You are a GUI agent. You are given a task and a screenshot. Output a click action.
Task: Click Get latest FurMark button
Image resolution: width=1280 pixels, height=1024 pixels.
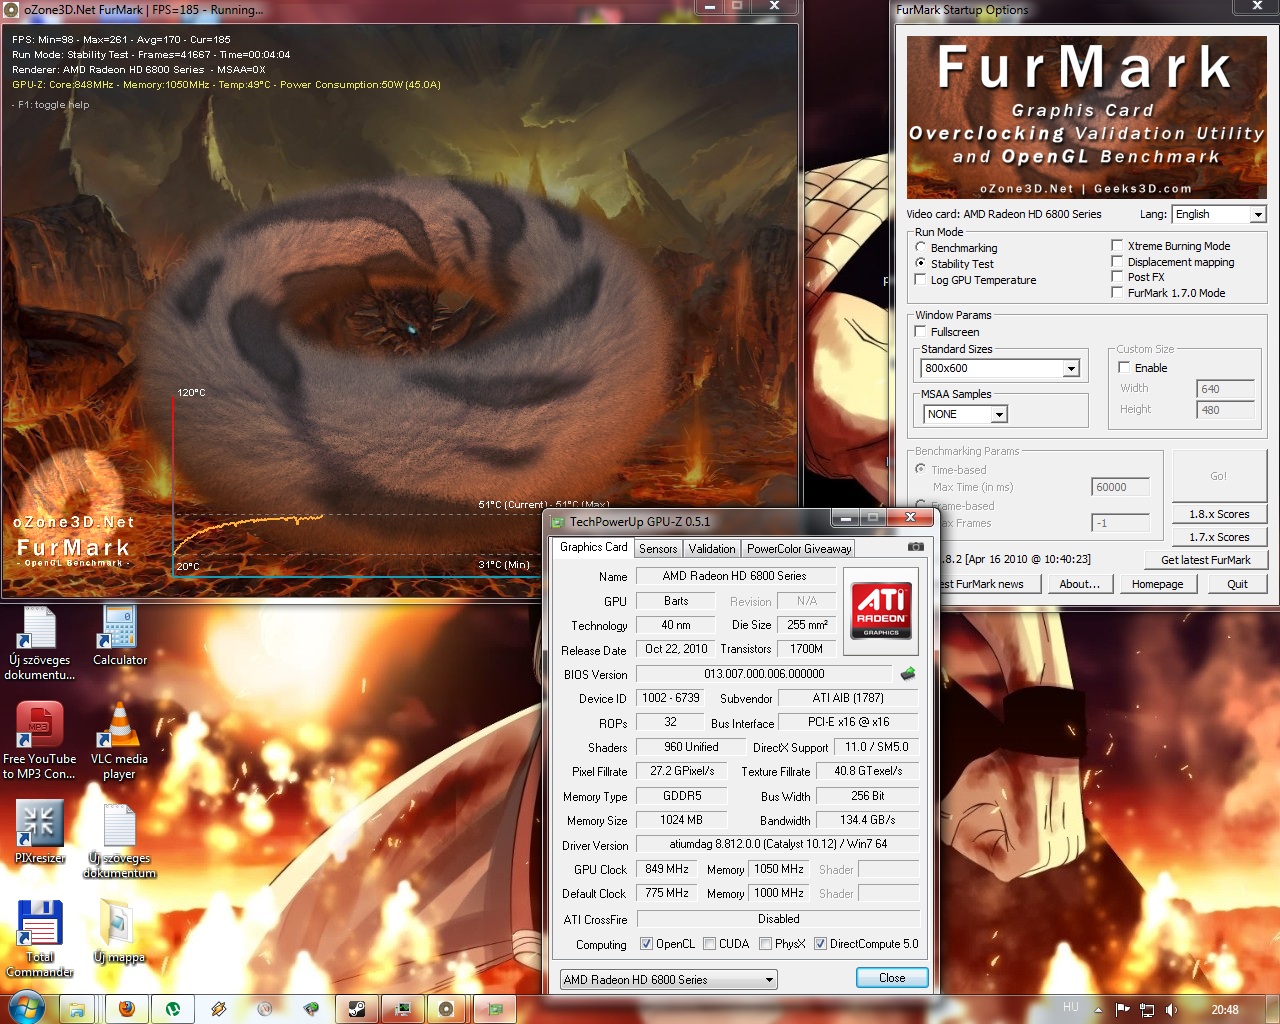1205,560
